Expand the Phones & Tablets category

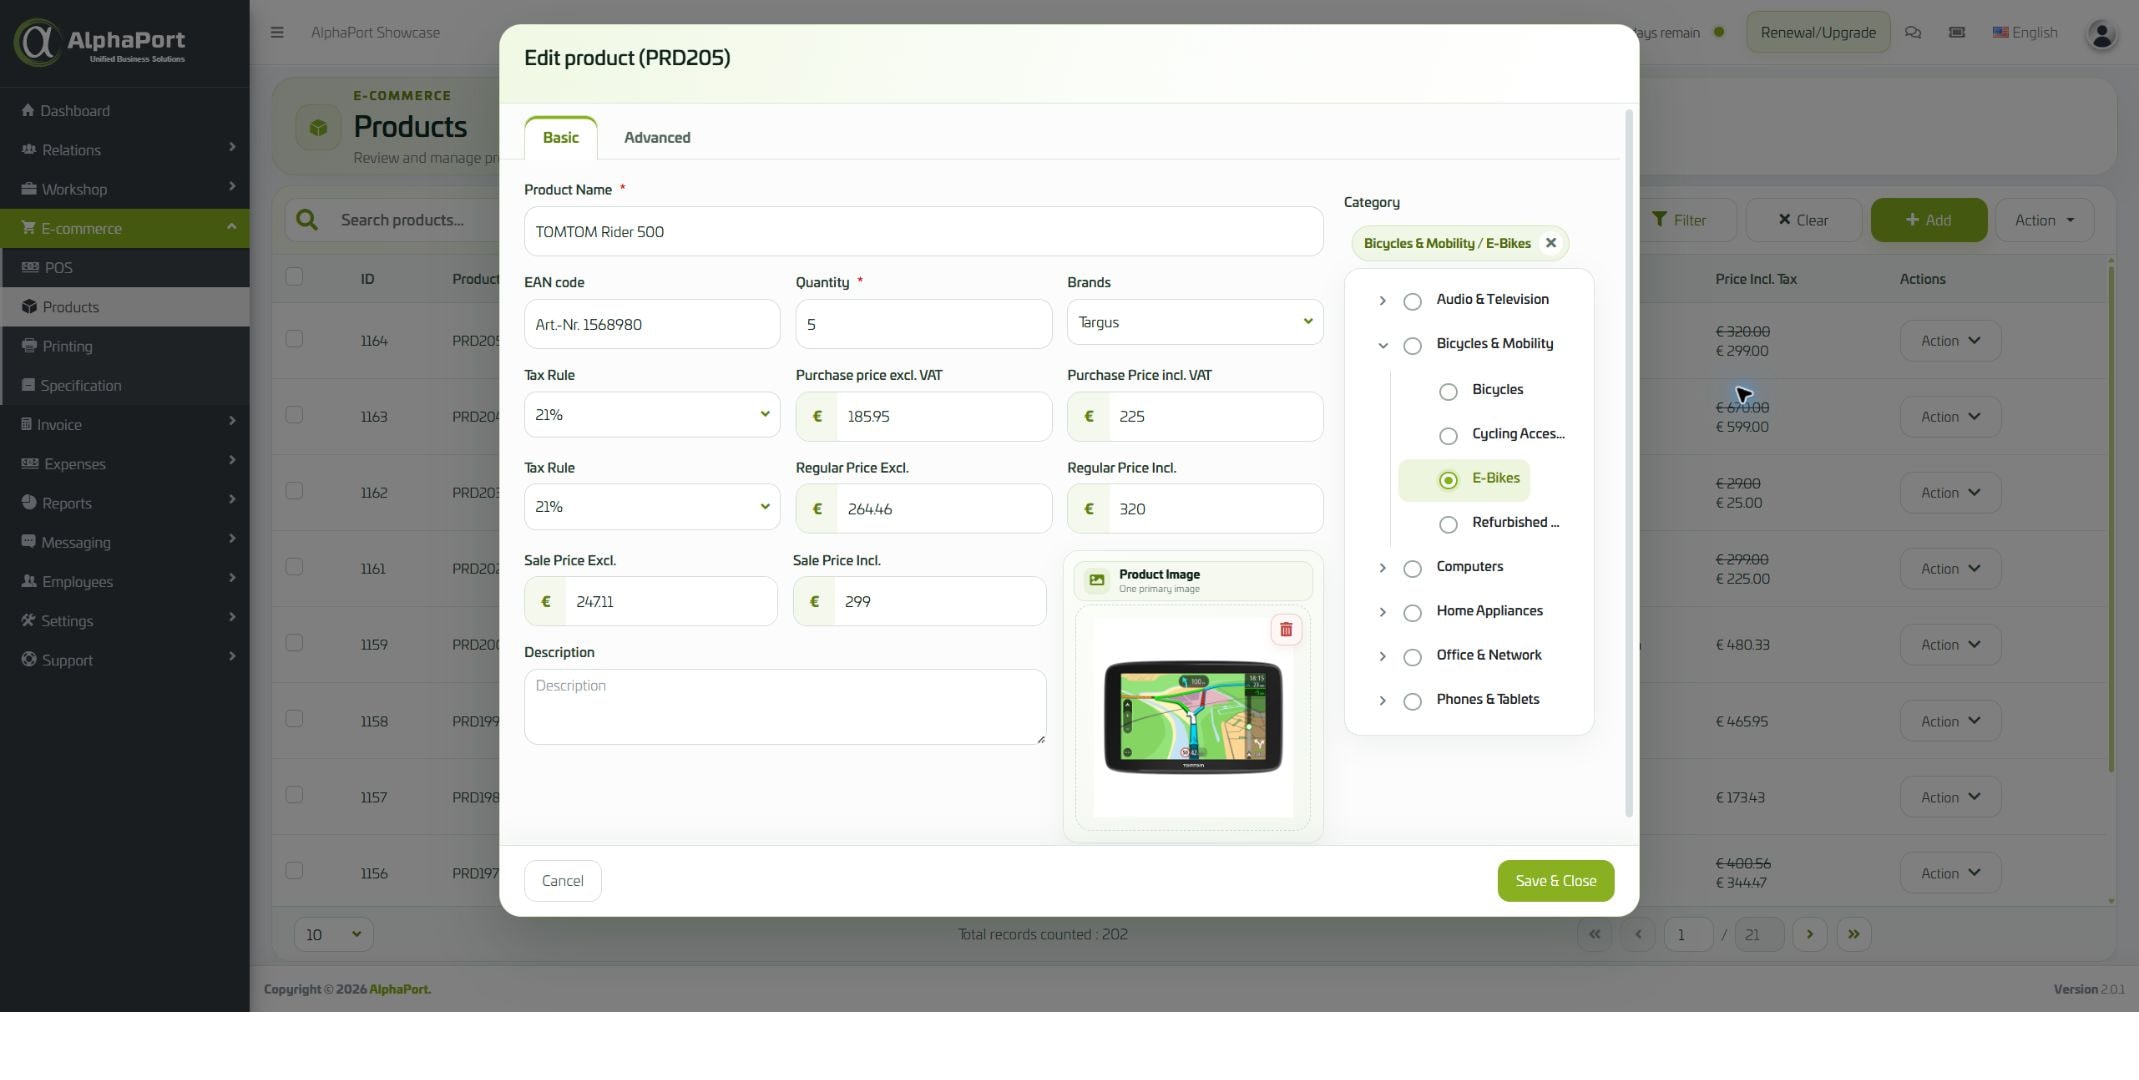[x=1382, y=701]
